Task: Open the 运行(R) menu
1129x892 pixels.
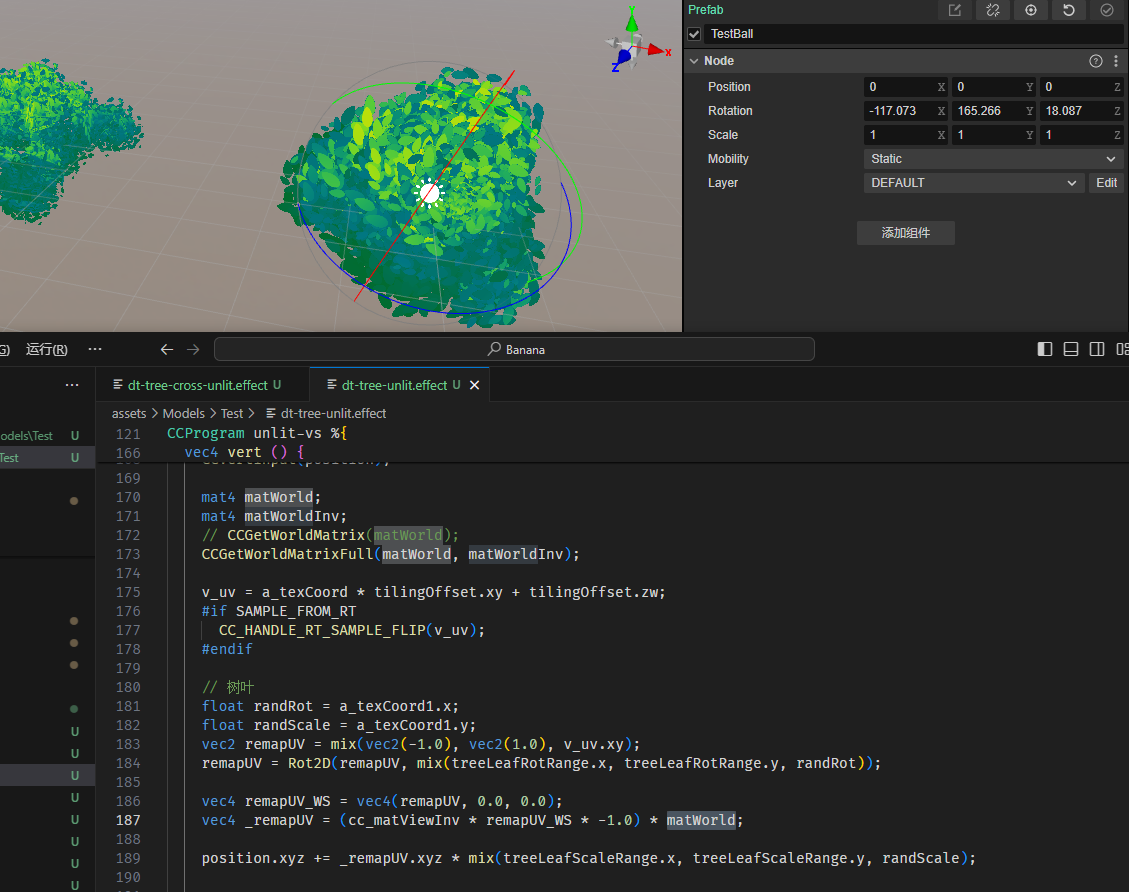Action: click(47, 349)
